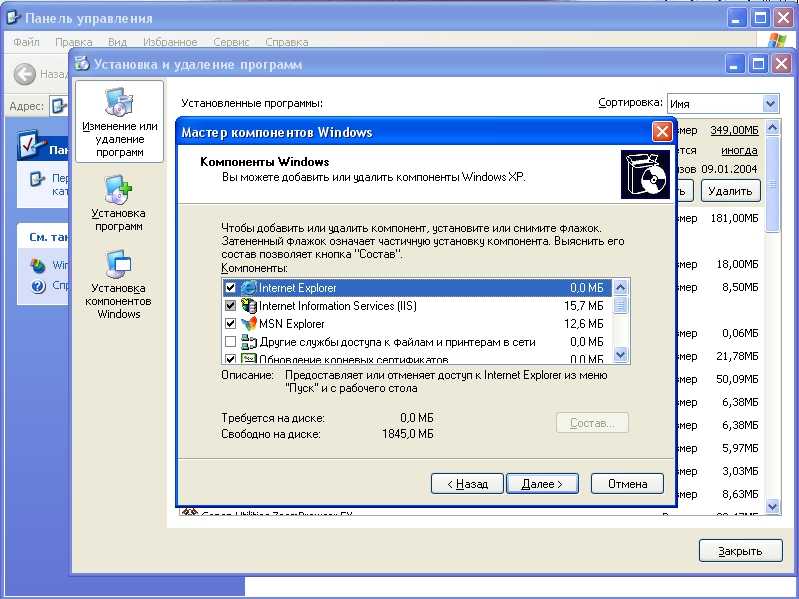The image size is (799, 599).
Task: Click the Панель управления title bar icon
Action: (x=13, y=18)
